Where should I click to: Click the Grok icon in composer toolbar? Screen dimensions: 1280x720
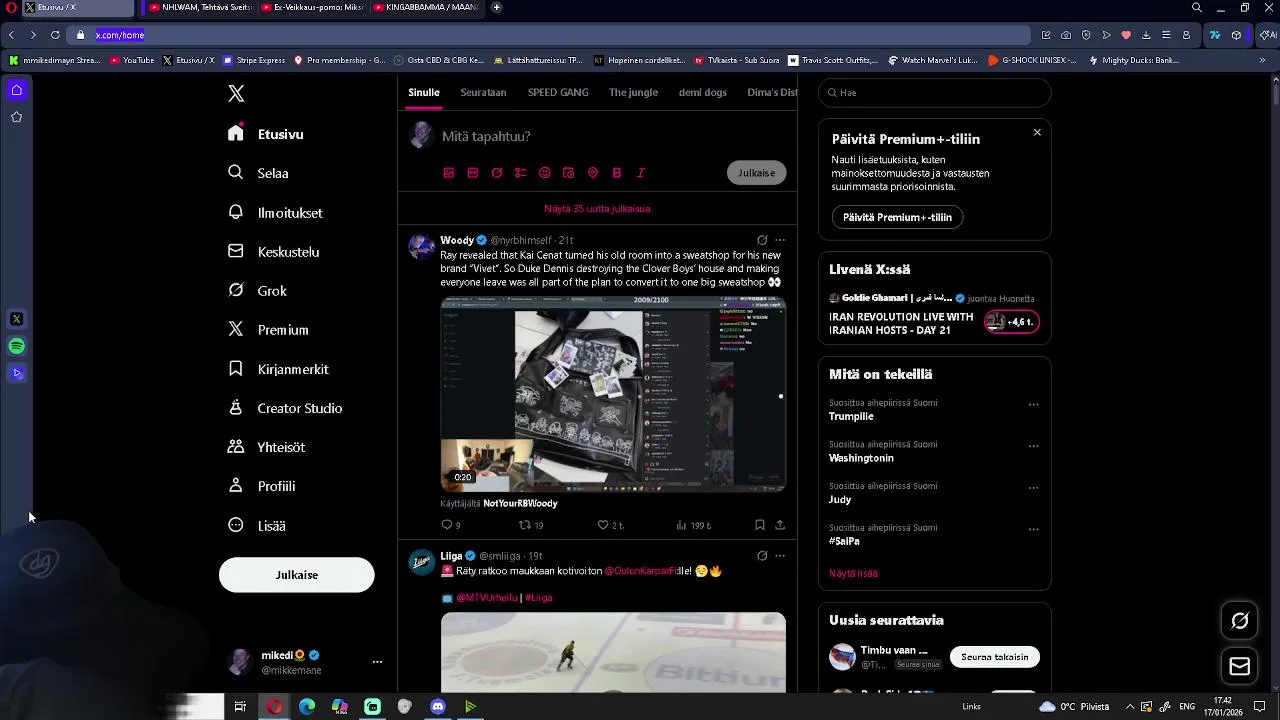(x=497, y=173)
